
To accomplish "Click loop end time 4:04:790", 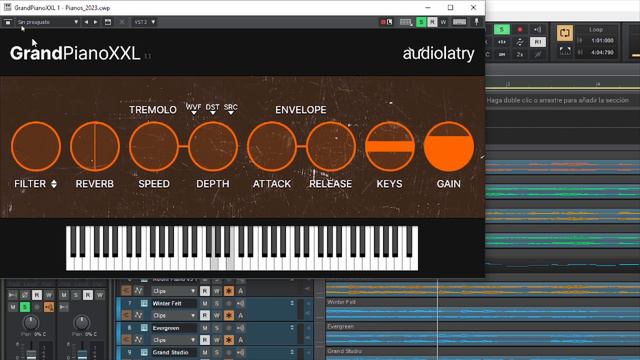I will point(602,52).
